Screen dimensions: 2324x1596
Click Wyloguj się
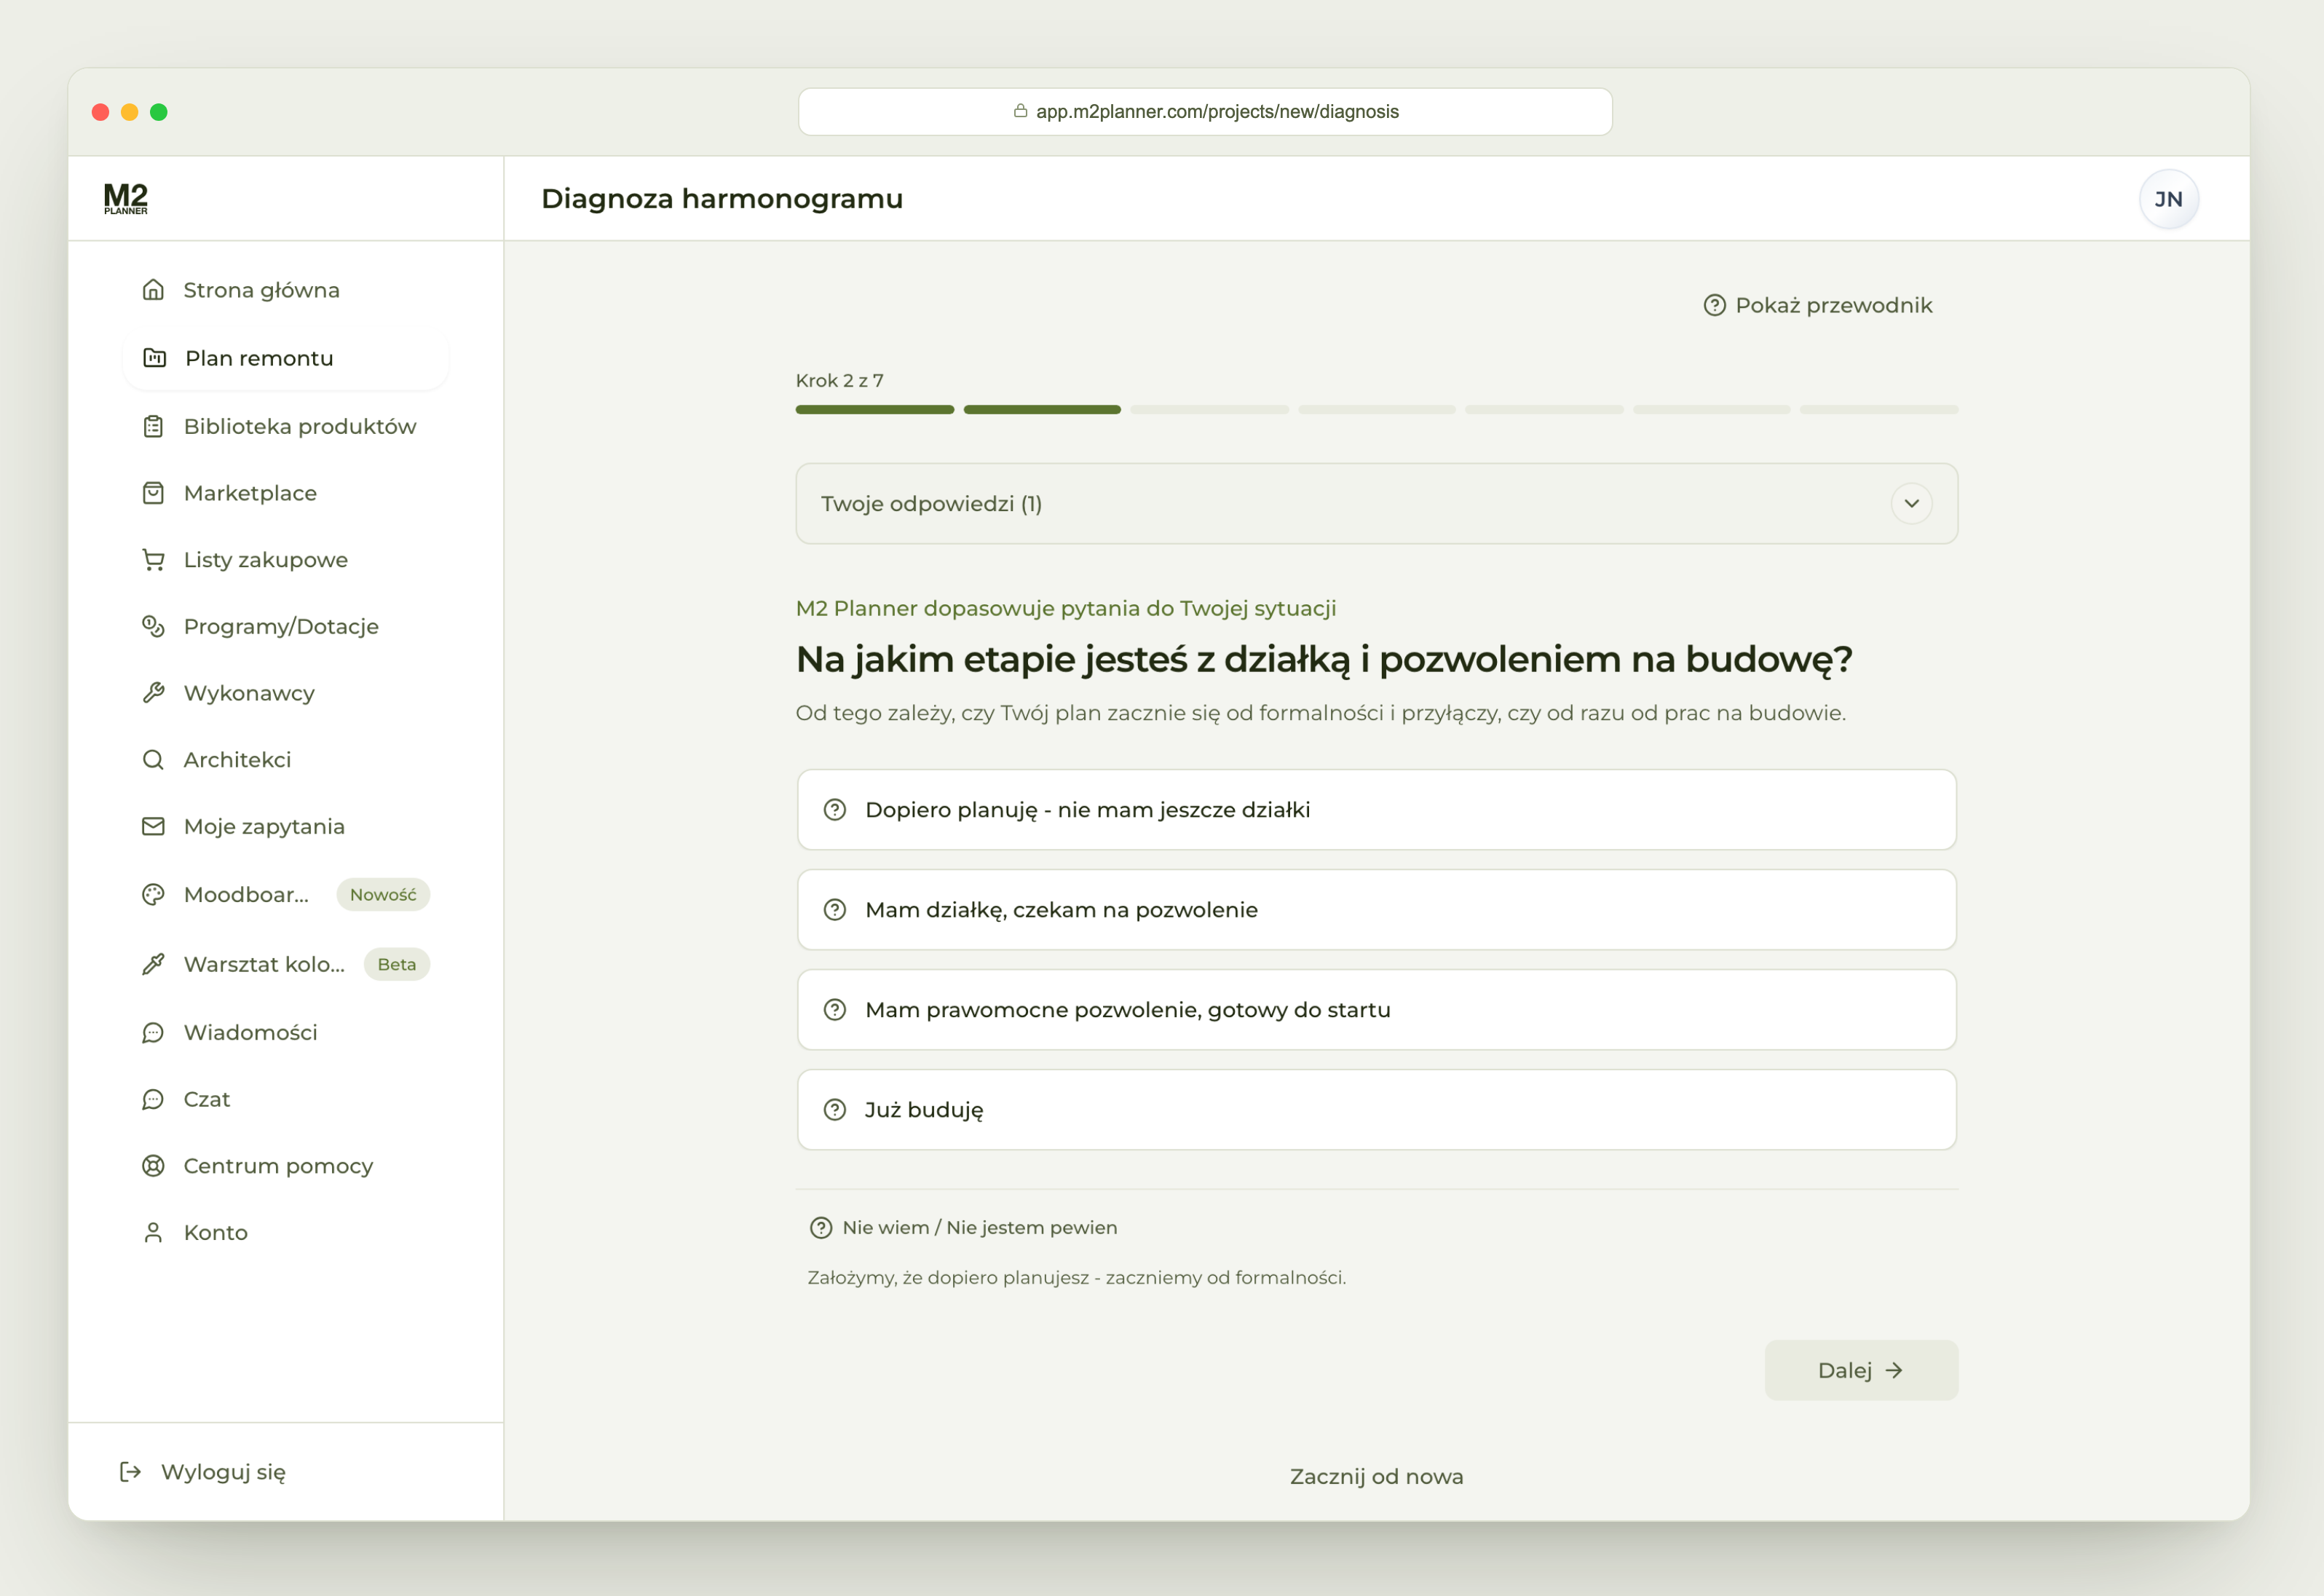click(x=203, y=1471)
